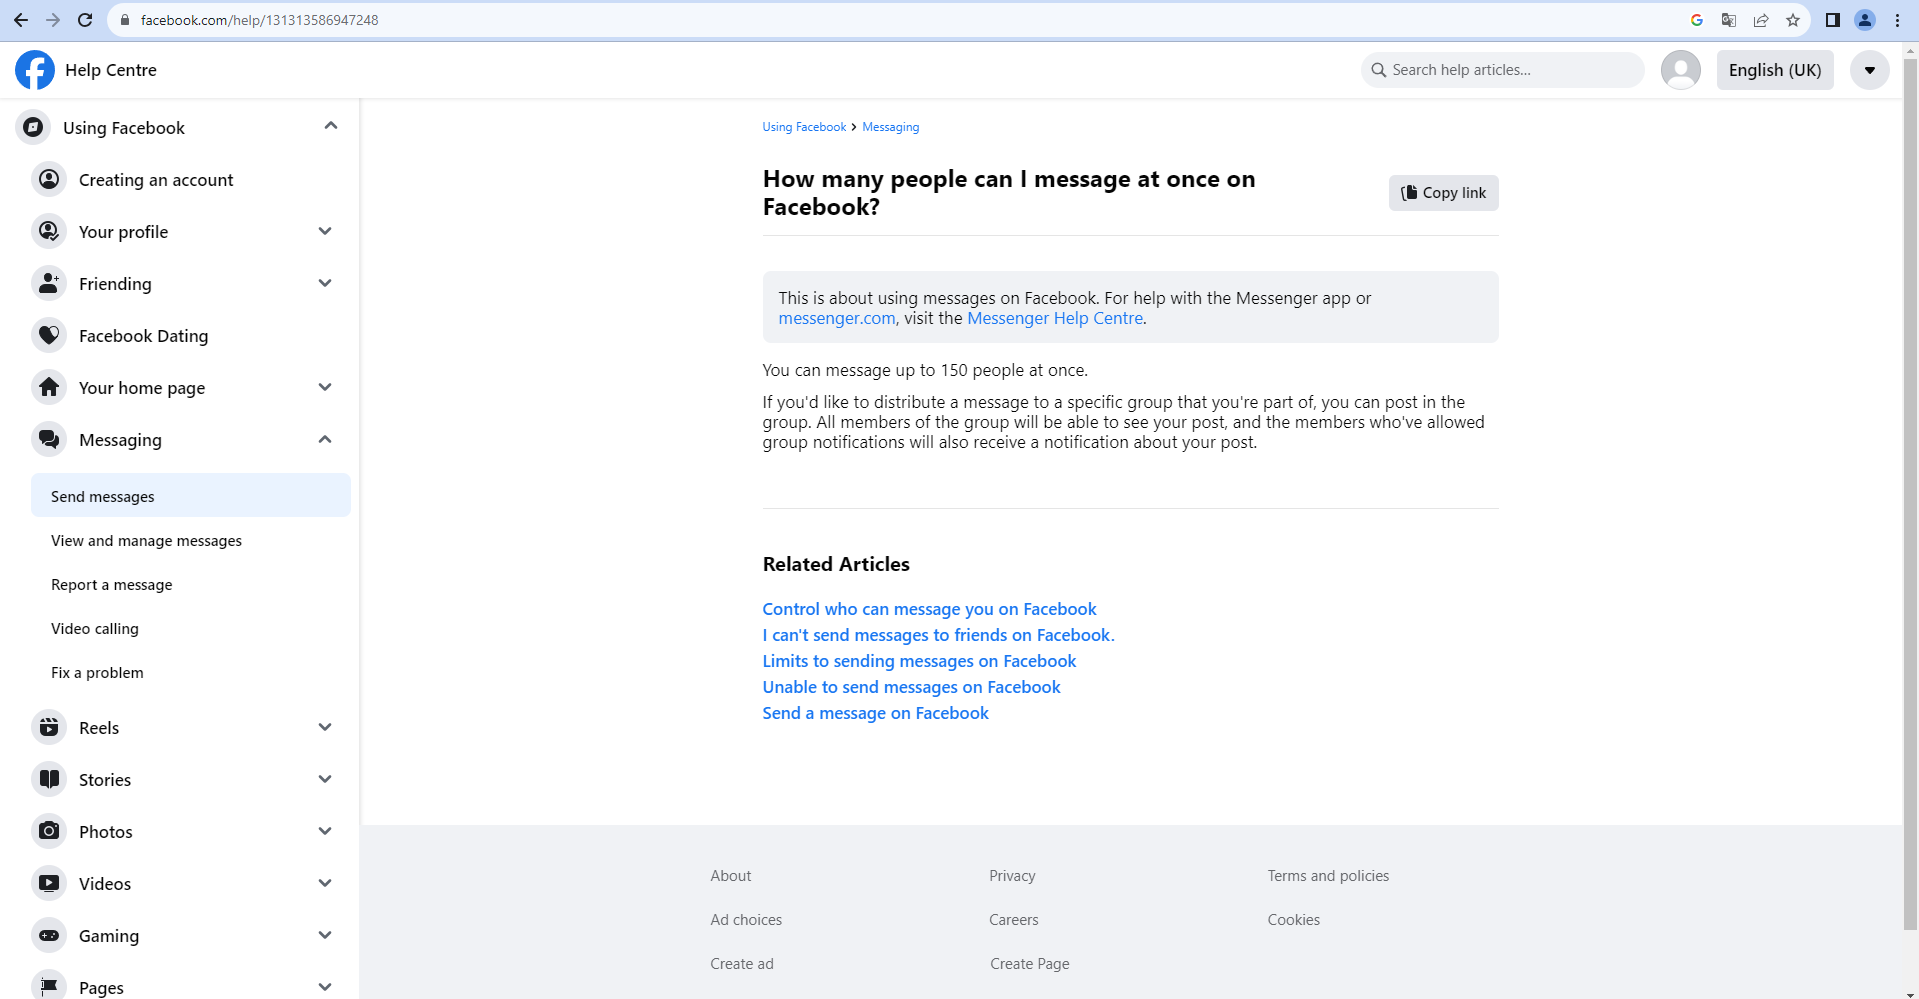Click the Reels icon in sidebar

click(x=49, y=727)
